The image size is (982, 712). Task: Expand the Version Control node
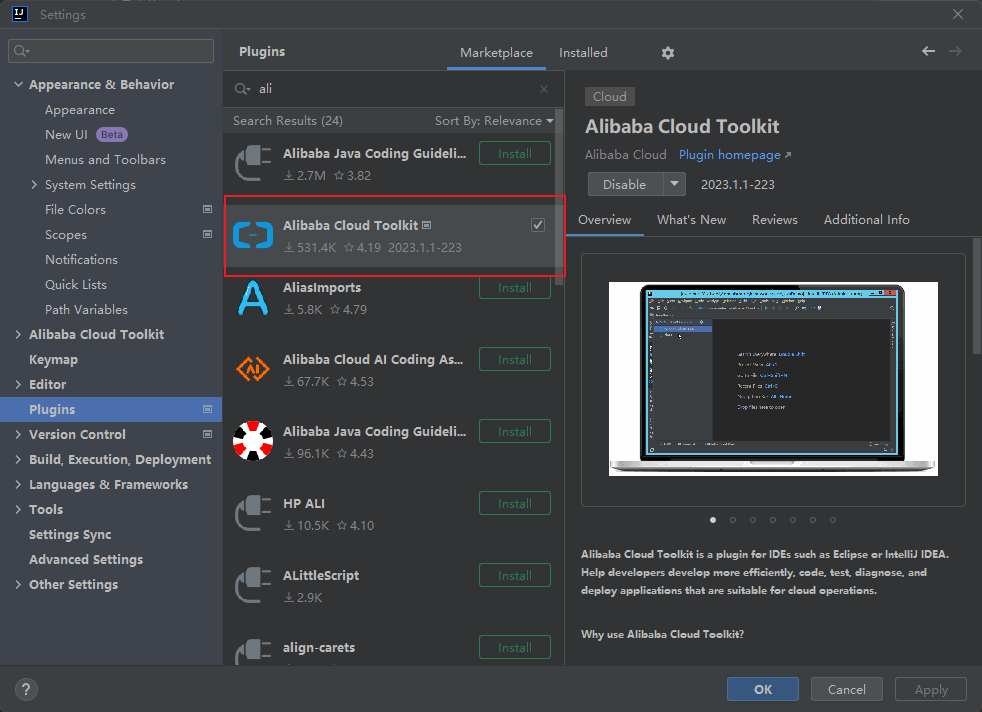(18, 434)
